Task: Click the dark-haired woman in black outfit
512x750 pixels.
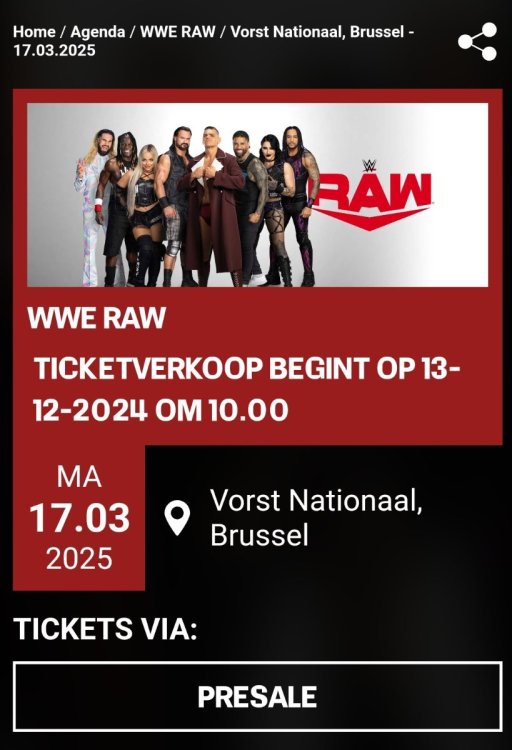Action: (277, 210)
